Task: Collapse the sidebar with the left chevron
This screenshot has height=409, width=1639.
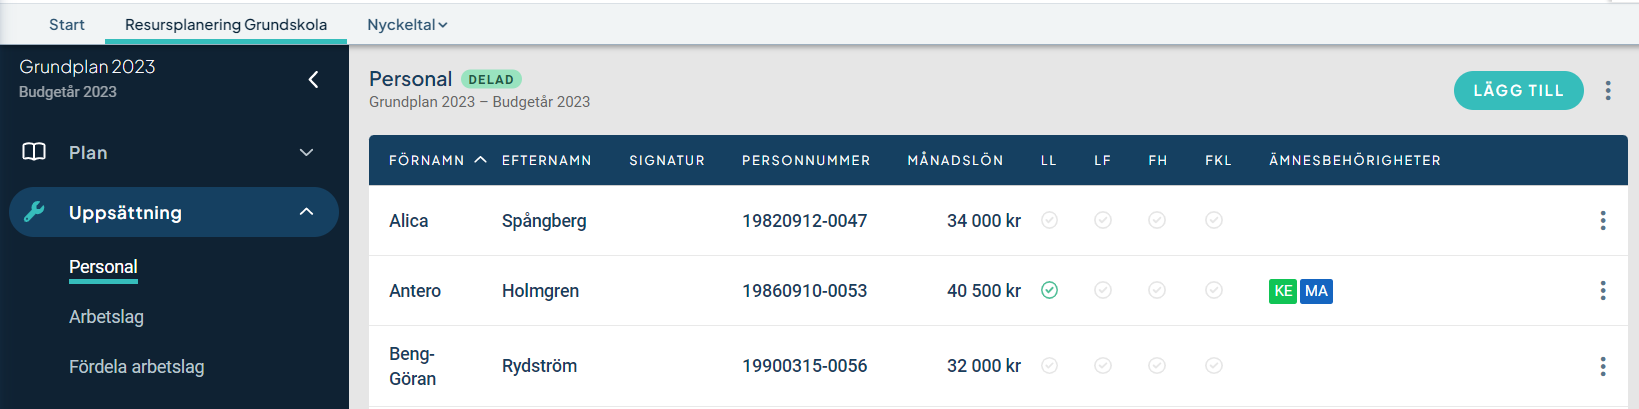Action: [x=313, y=79]
